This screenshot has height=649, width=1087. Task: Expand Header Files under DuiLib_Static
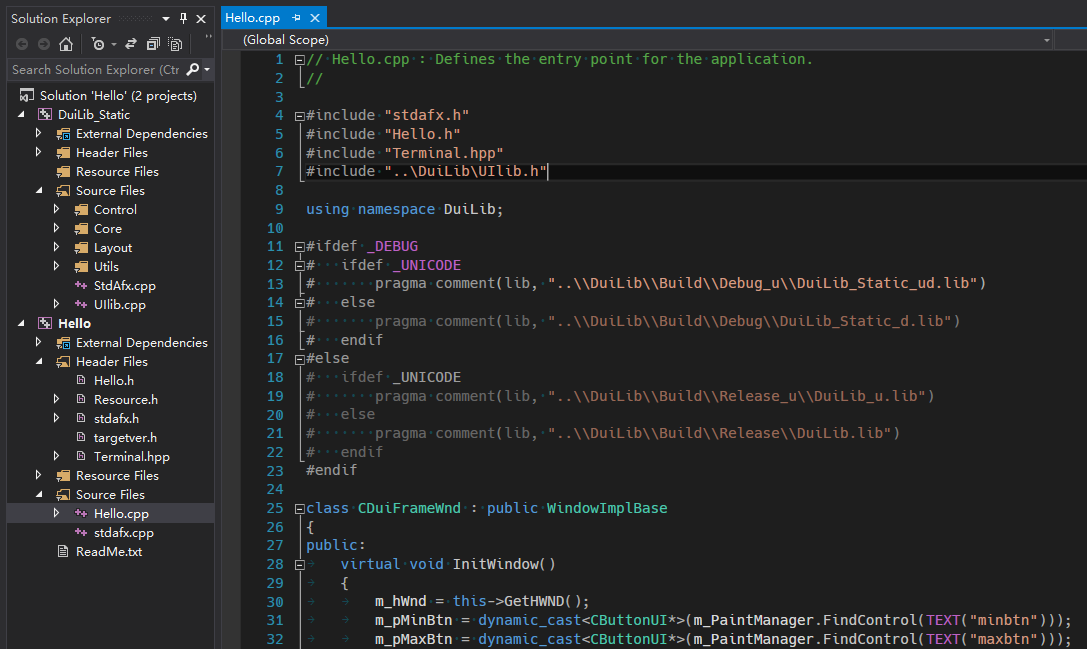coord(39,152)
